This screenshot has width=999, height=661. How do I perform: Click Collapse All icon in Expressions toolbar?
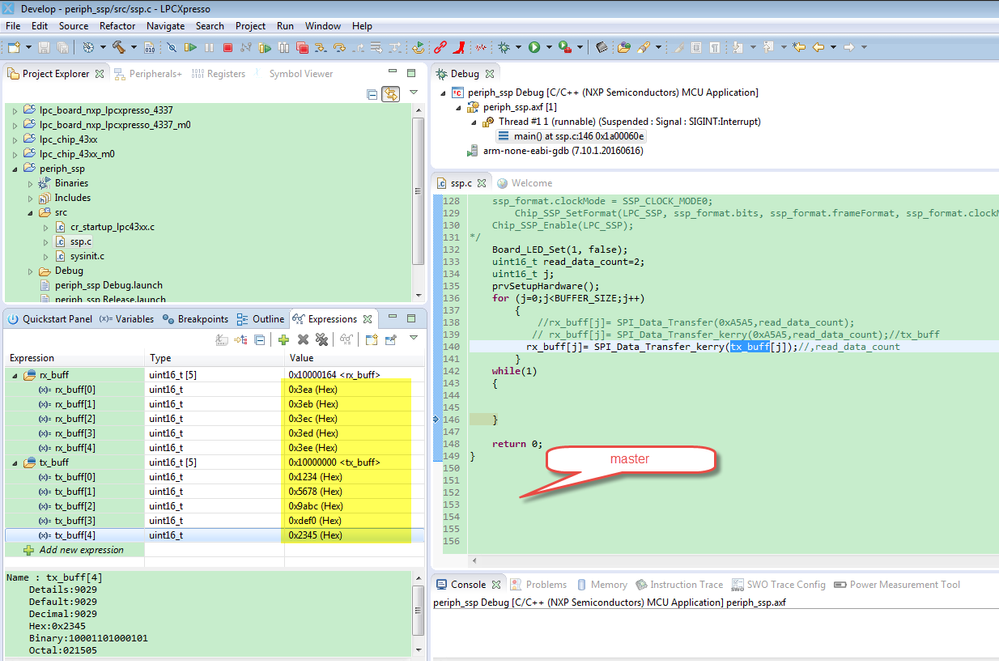[259, 340]
